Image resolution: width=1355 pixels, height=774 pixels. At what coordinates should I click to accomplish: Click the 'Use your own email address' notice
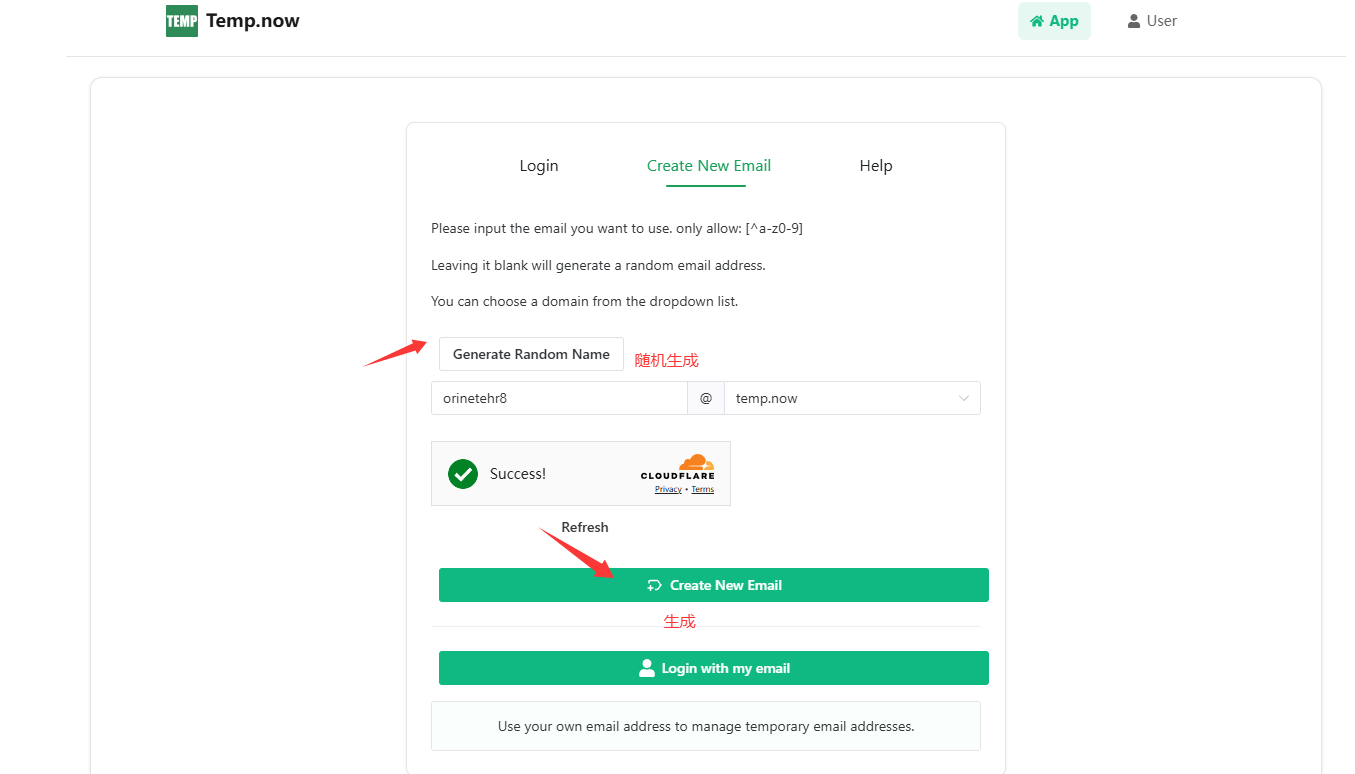point(706,726)
